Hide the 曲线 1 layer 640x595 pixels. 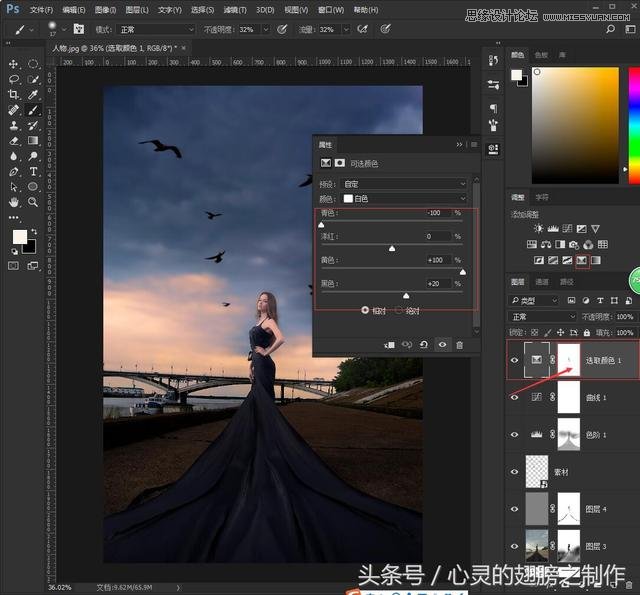515,397
